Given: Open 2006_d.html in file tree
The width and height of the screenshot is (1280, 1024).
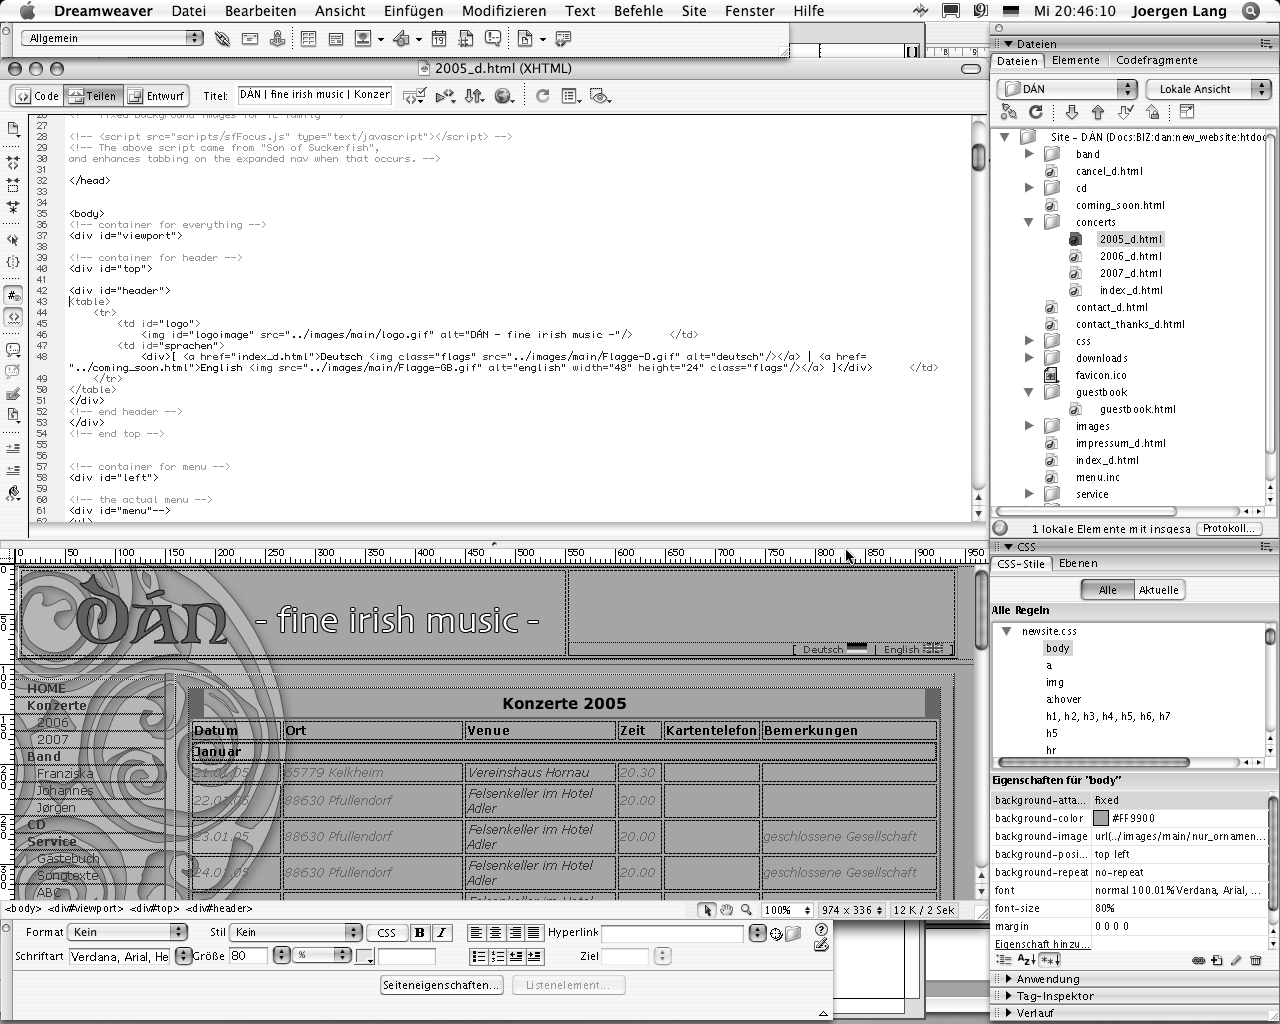Looking at the screenshot, I should tap(1130, 256).
